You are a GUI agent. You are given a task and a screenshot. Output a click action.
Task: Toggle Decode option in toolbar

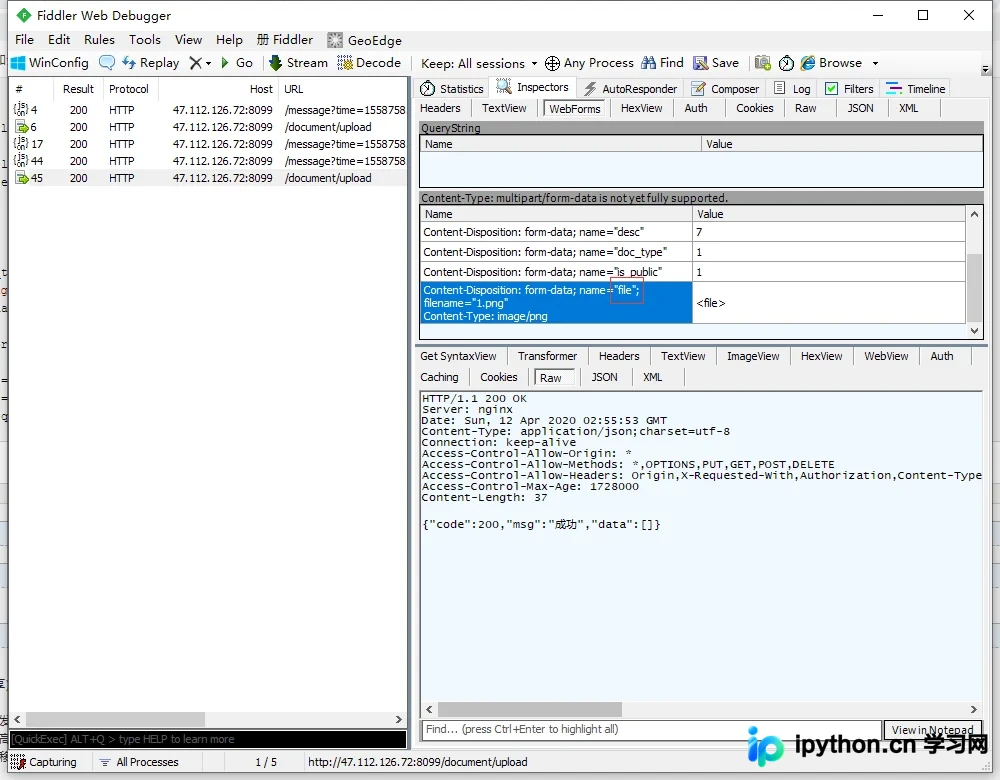[x=369, y=63]
